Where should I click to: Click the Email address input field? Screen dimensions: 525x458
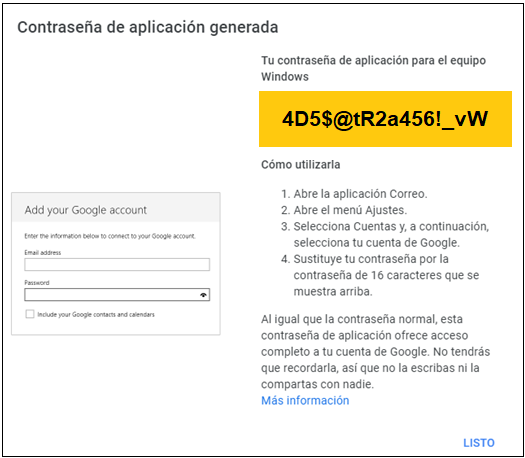(117, 264)
